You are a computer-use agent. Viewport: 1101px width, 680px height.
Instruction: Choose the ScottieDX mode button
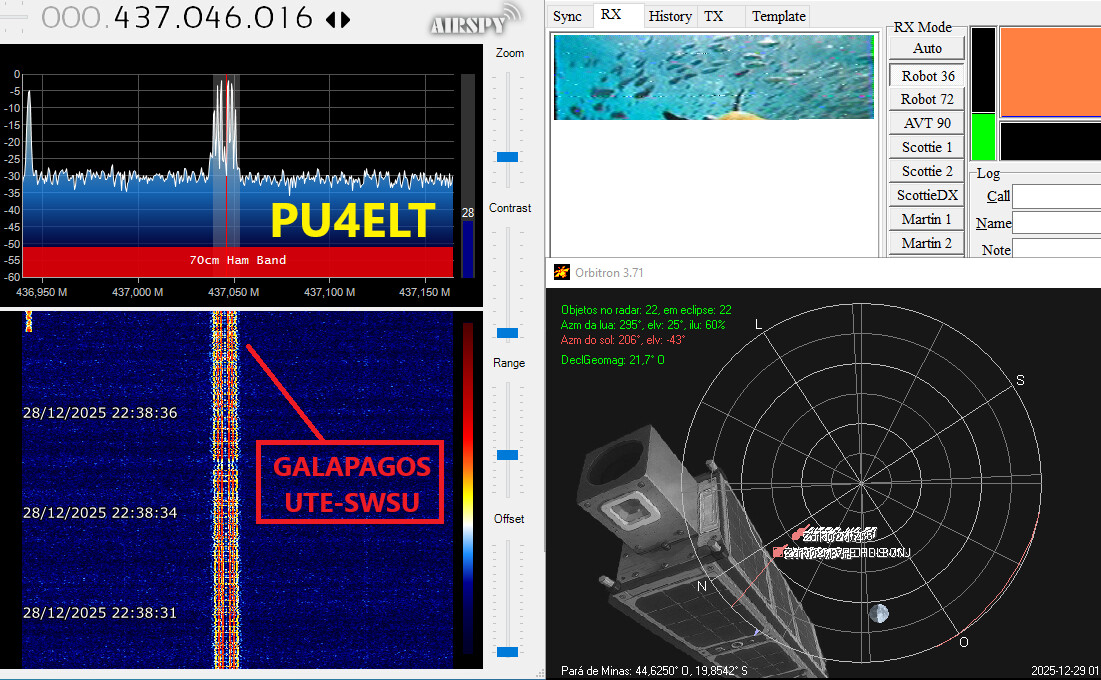point(927,195)
